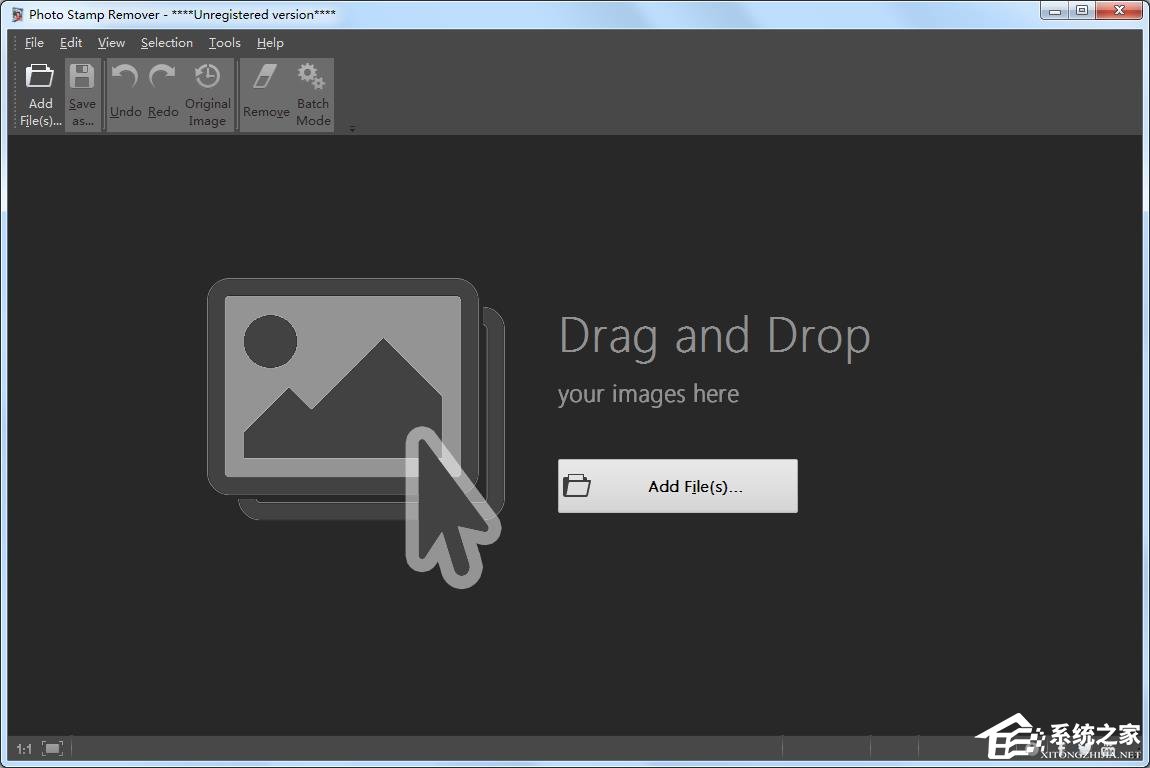Click the 1:1 actual size zoom icon

(x=24, y=748)
